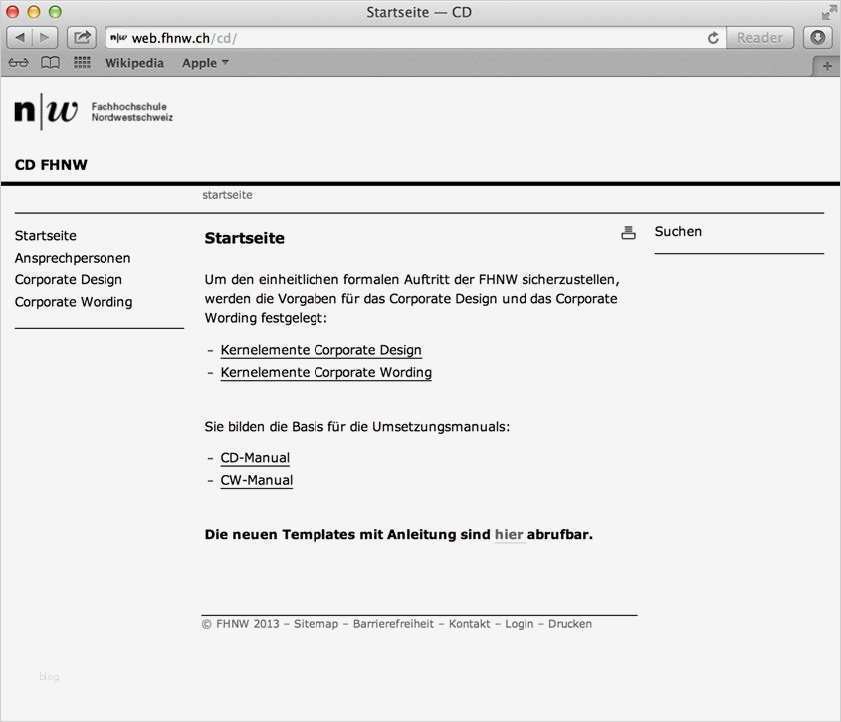Open the Reading List via the glasses icon
Image resolution: width=841 pixels, height=722 pixels.
tap(18, 62)
